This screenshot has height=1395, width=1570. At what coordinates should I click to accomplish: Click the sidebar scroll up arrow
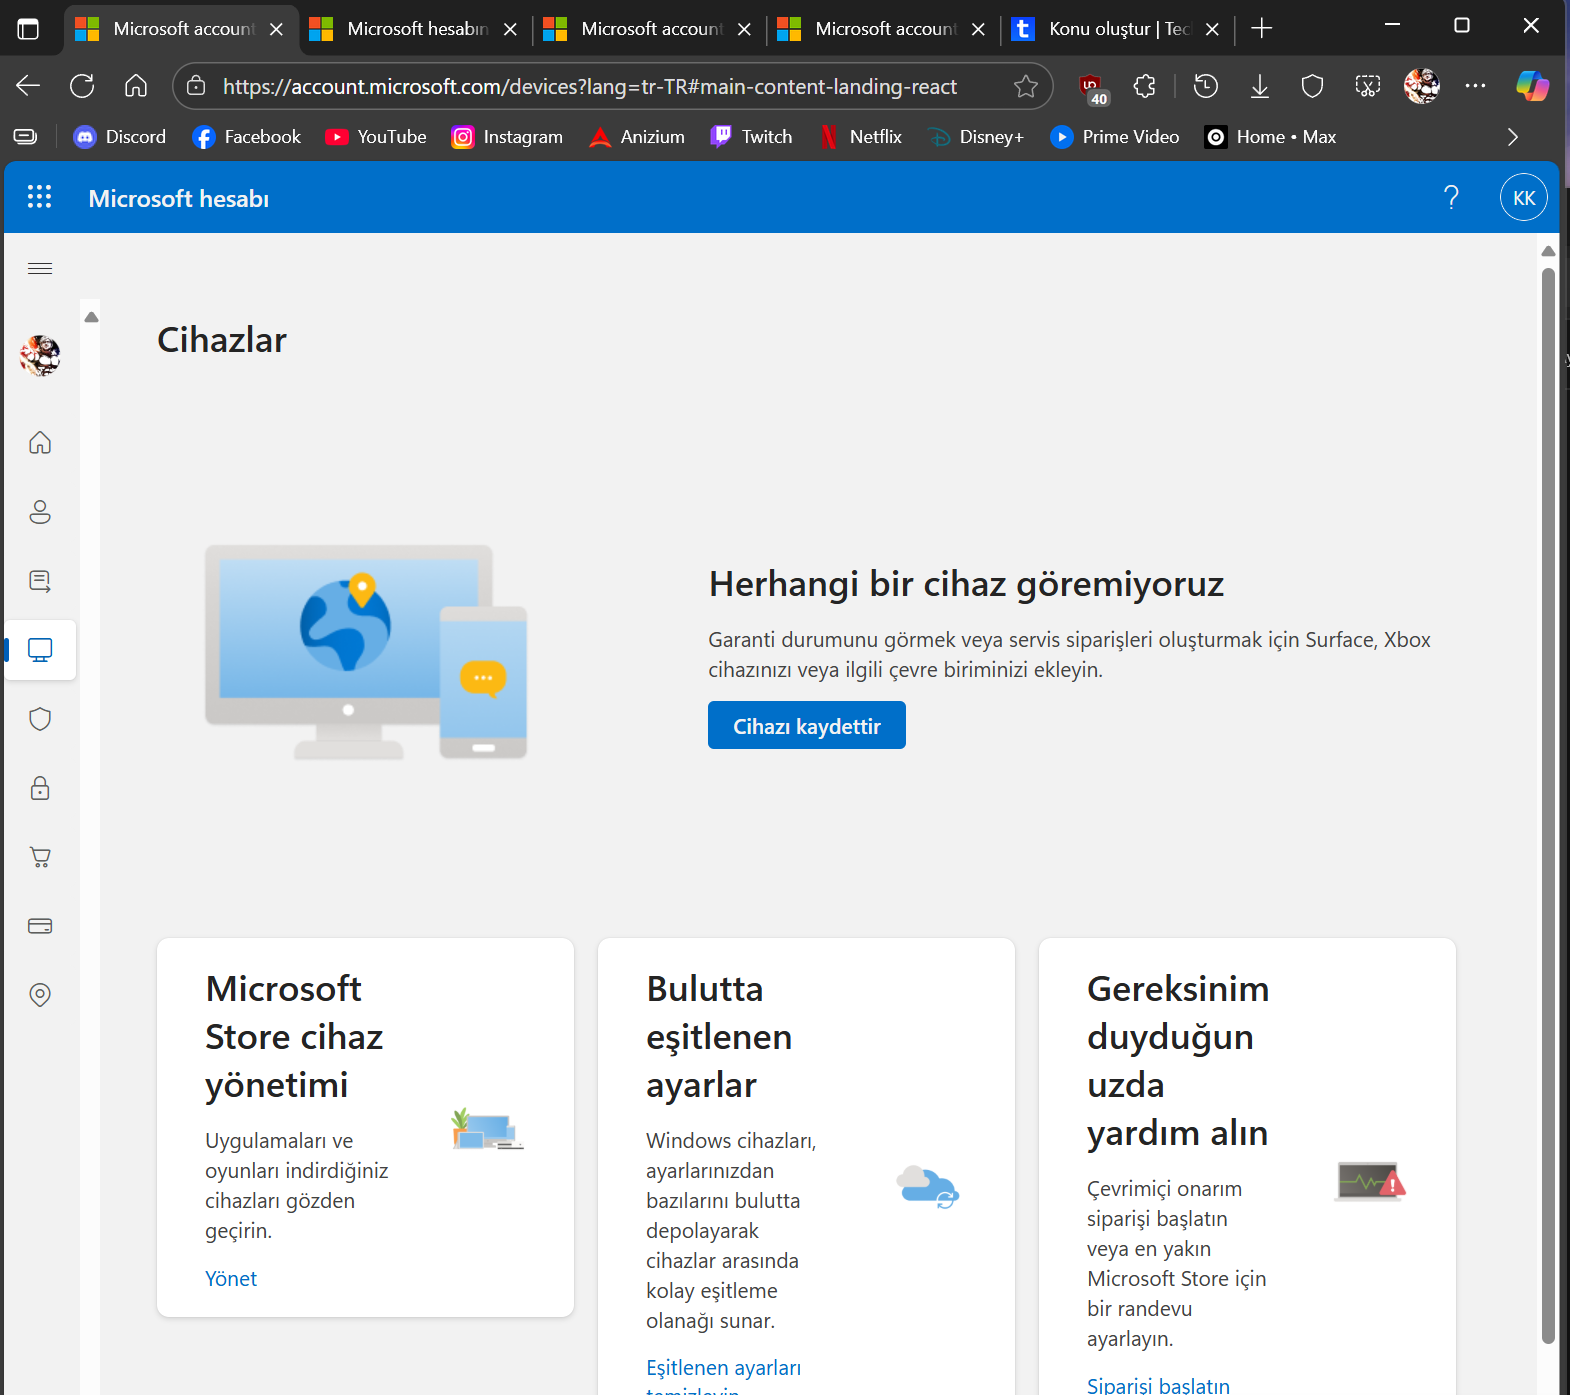point(91,317)
